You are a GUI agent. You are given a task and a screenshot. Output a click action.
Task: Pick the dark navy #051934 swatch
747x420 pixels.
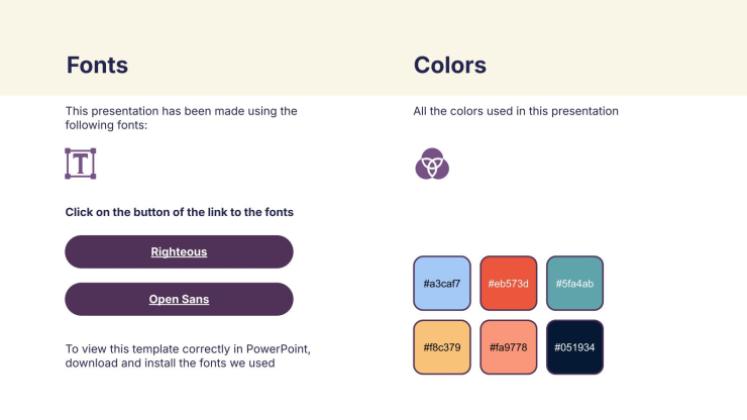(574, 347)
